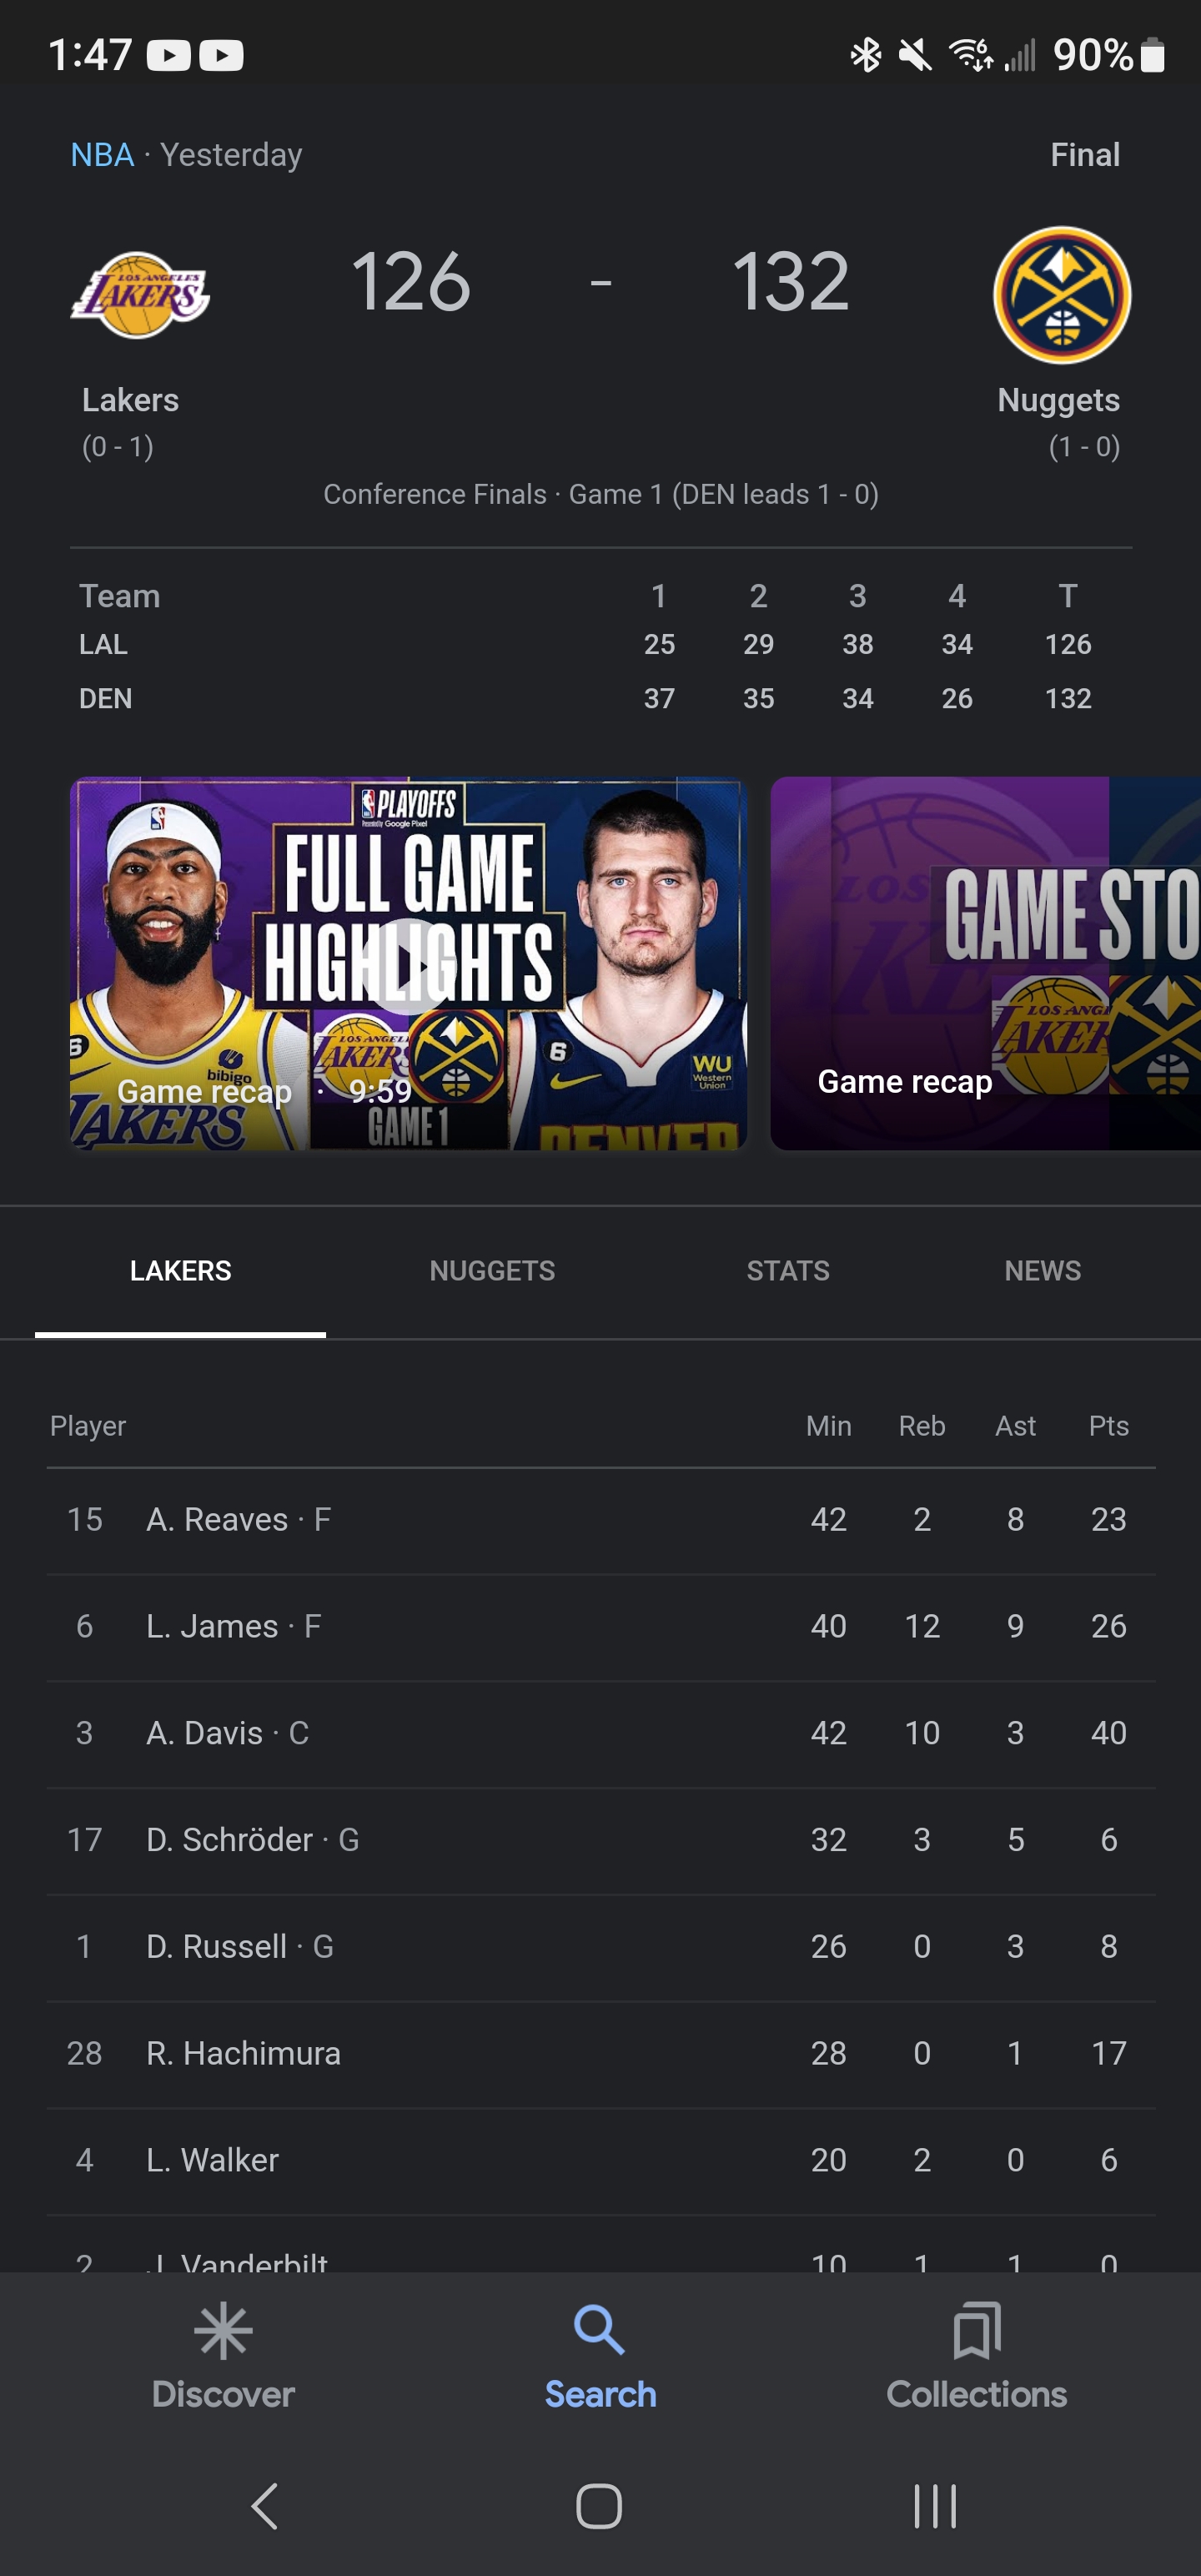Select the L. Walker player row
Image resolution: width=1201 pixels, height=2576 pixels.
click(x=600, y=2162)
